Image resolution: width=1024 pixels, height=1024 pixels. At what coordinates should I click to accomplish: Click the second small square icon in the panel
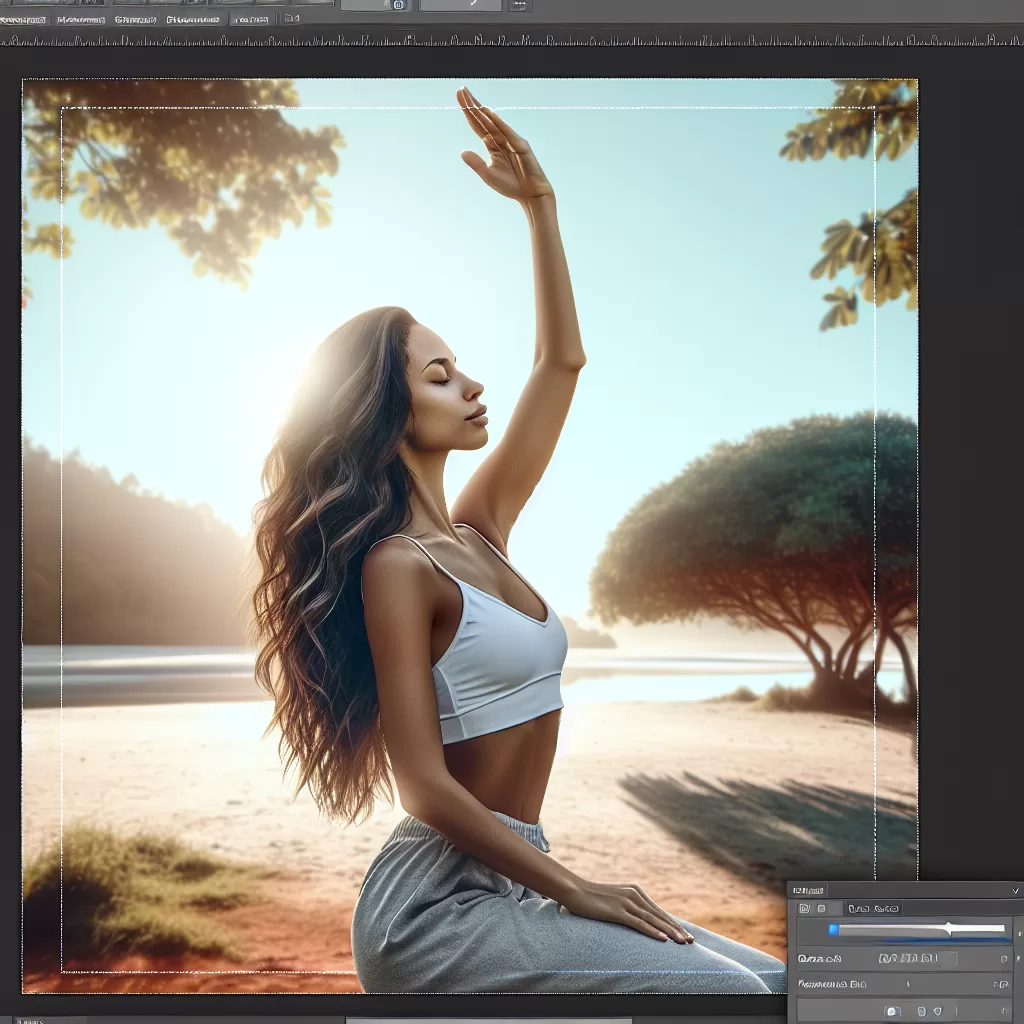pos(821,909)
